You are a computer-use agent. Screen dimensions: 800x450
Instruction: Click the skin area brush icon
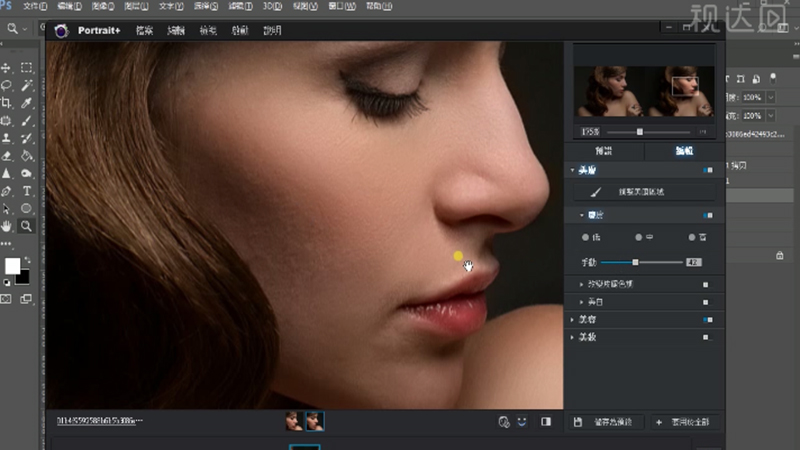tap(595, 192)
